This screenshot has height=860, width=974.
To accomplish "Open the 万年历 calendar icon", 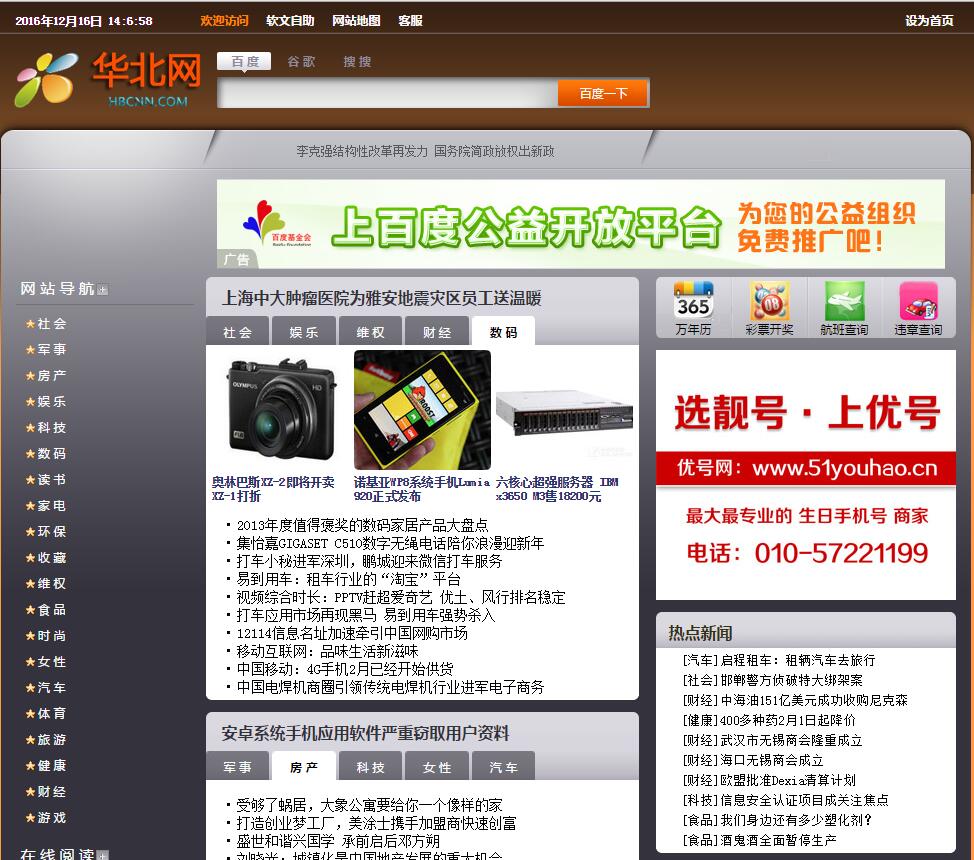I will [x=693, y=308].
